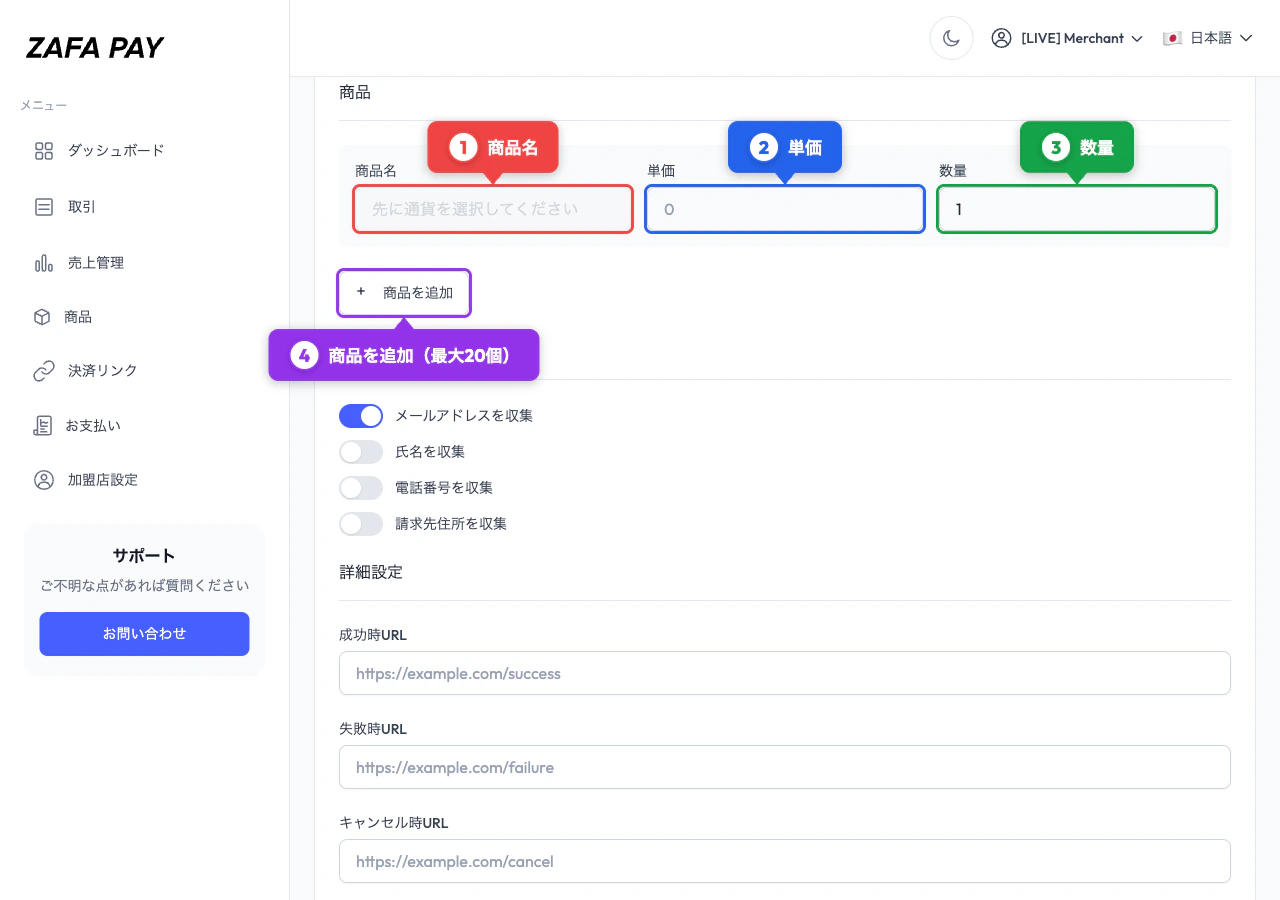
Task: Turn on 電話番号を収集
Action: pos(361,487)
